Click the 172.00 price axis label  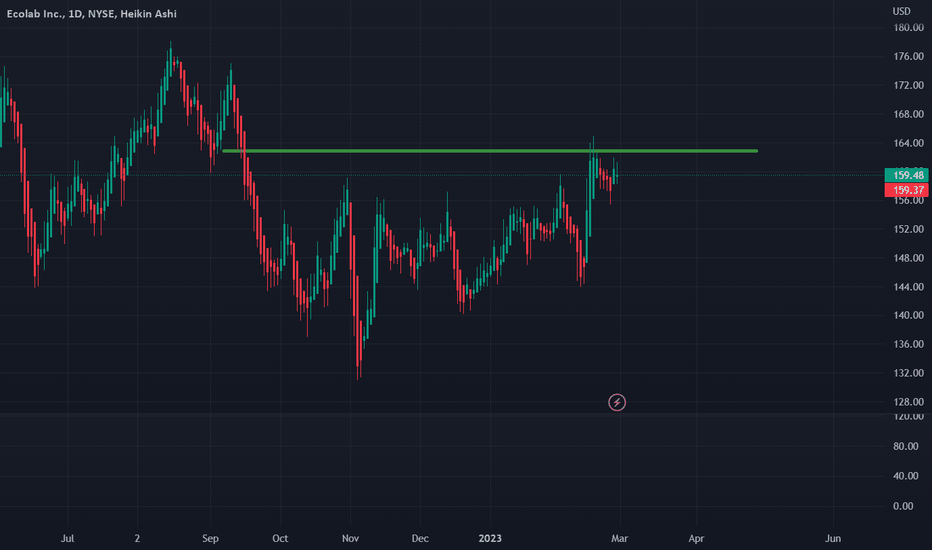point(909,85)
